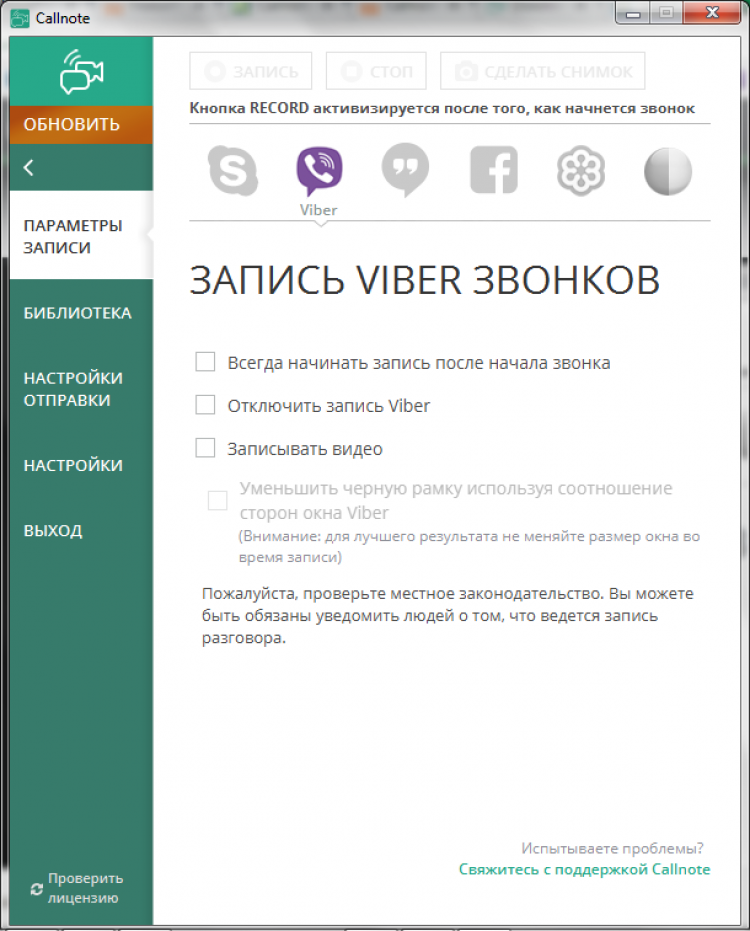Click the back chevron in the sidebar
The image size is (750, 931).
pyautogui.click(x=28, y=167)
